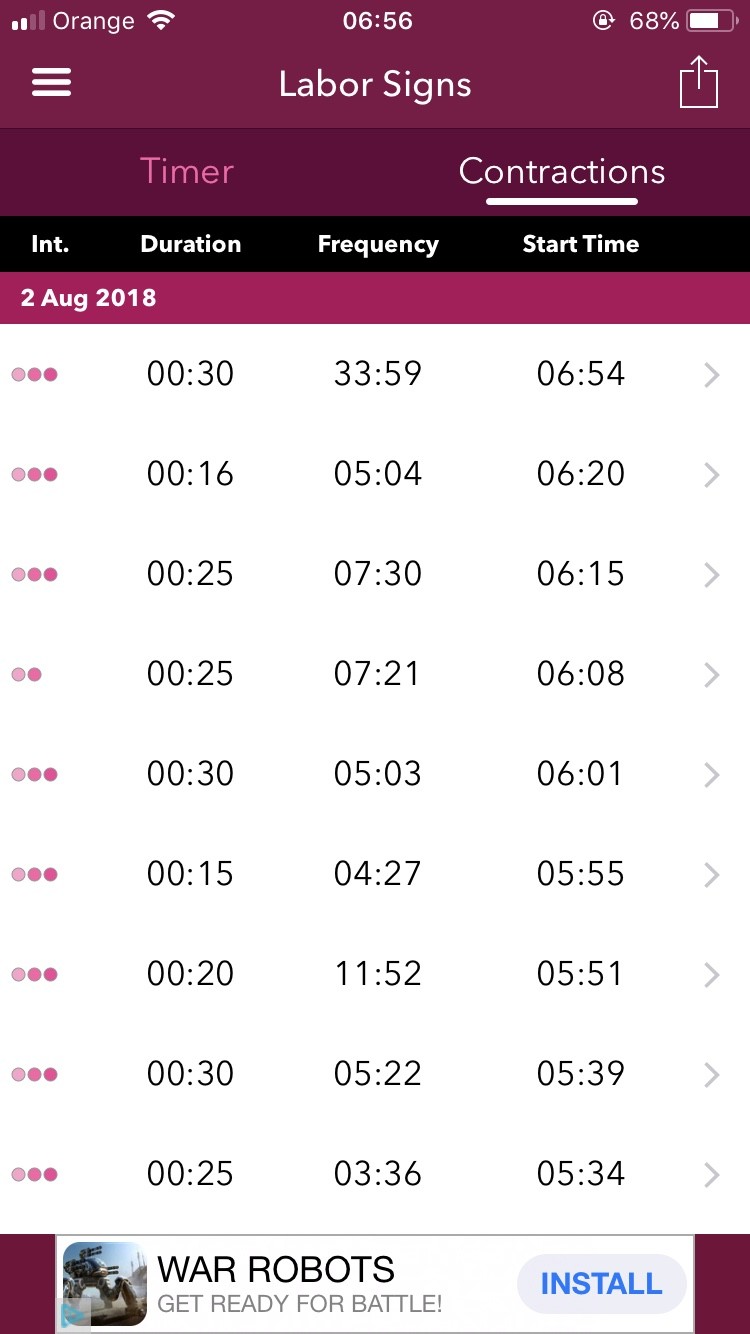Select the Contractions tab
The image size is (750, 1334).
[561, 171]
